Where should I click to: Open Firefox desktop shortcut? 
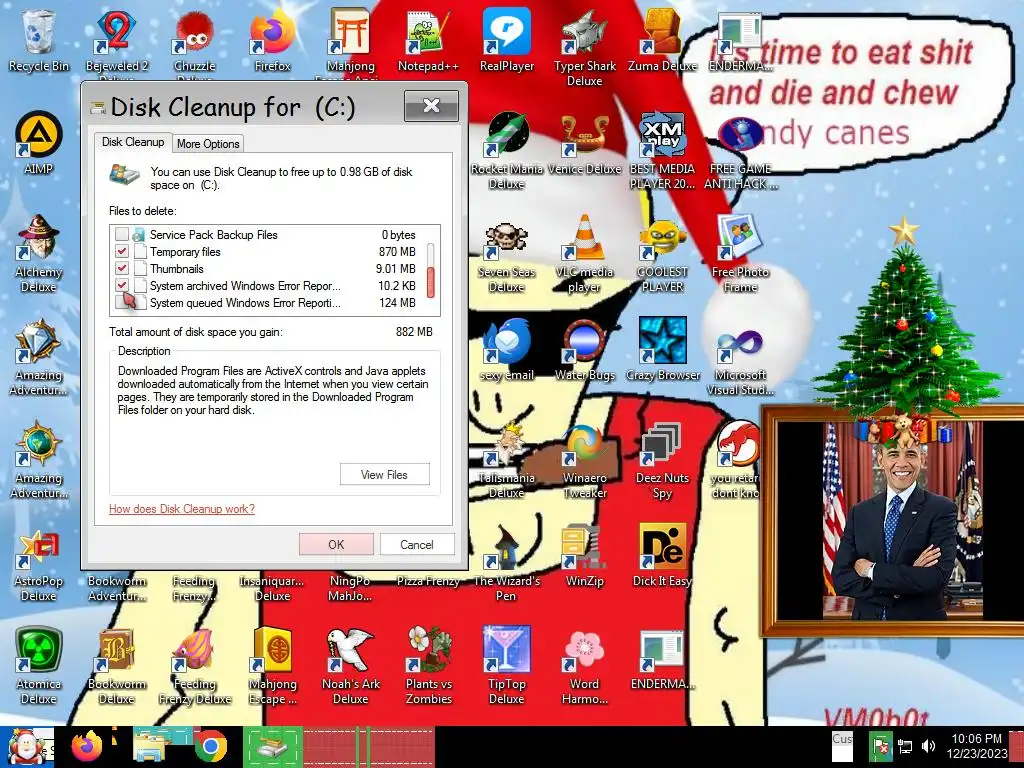(272, 39)
